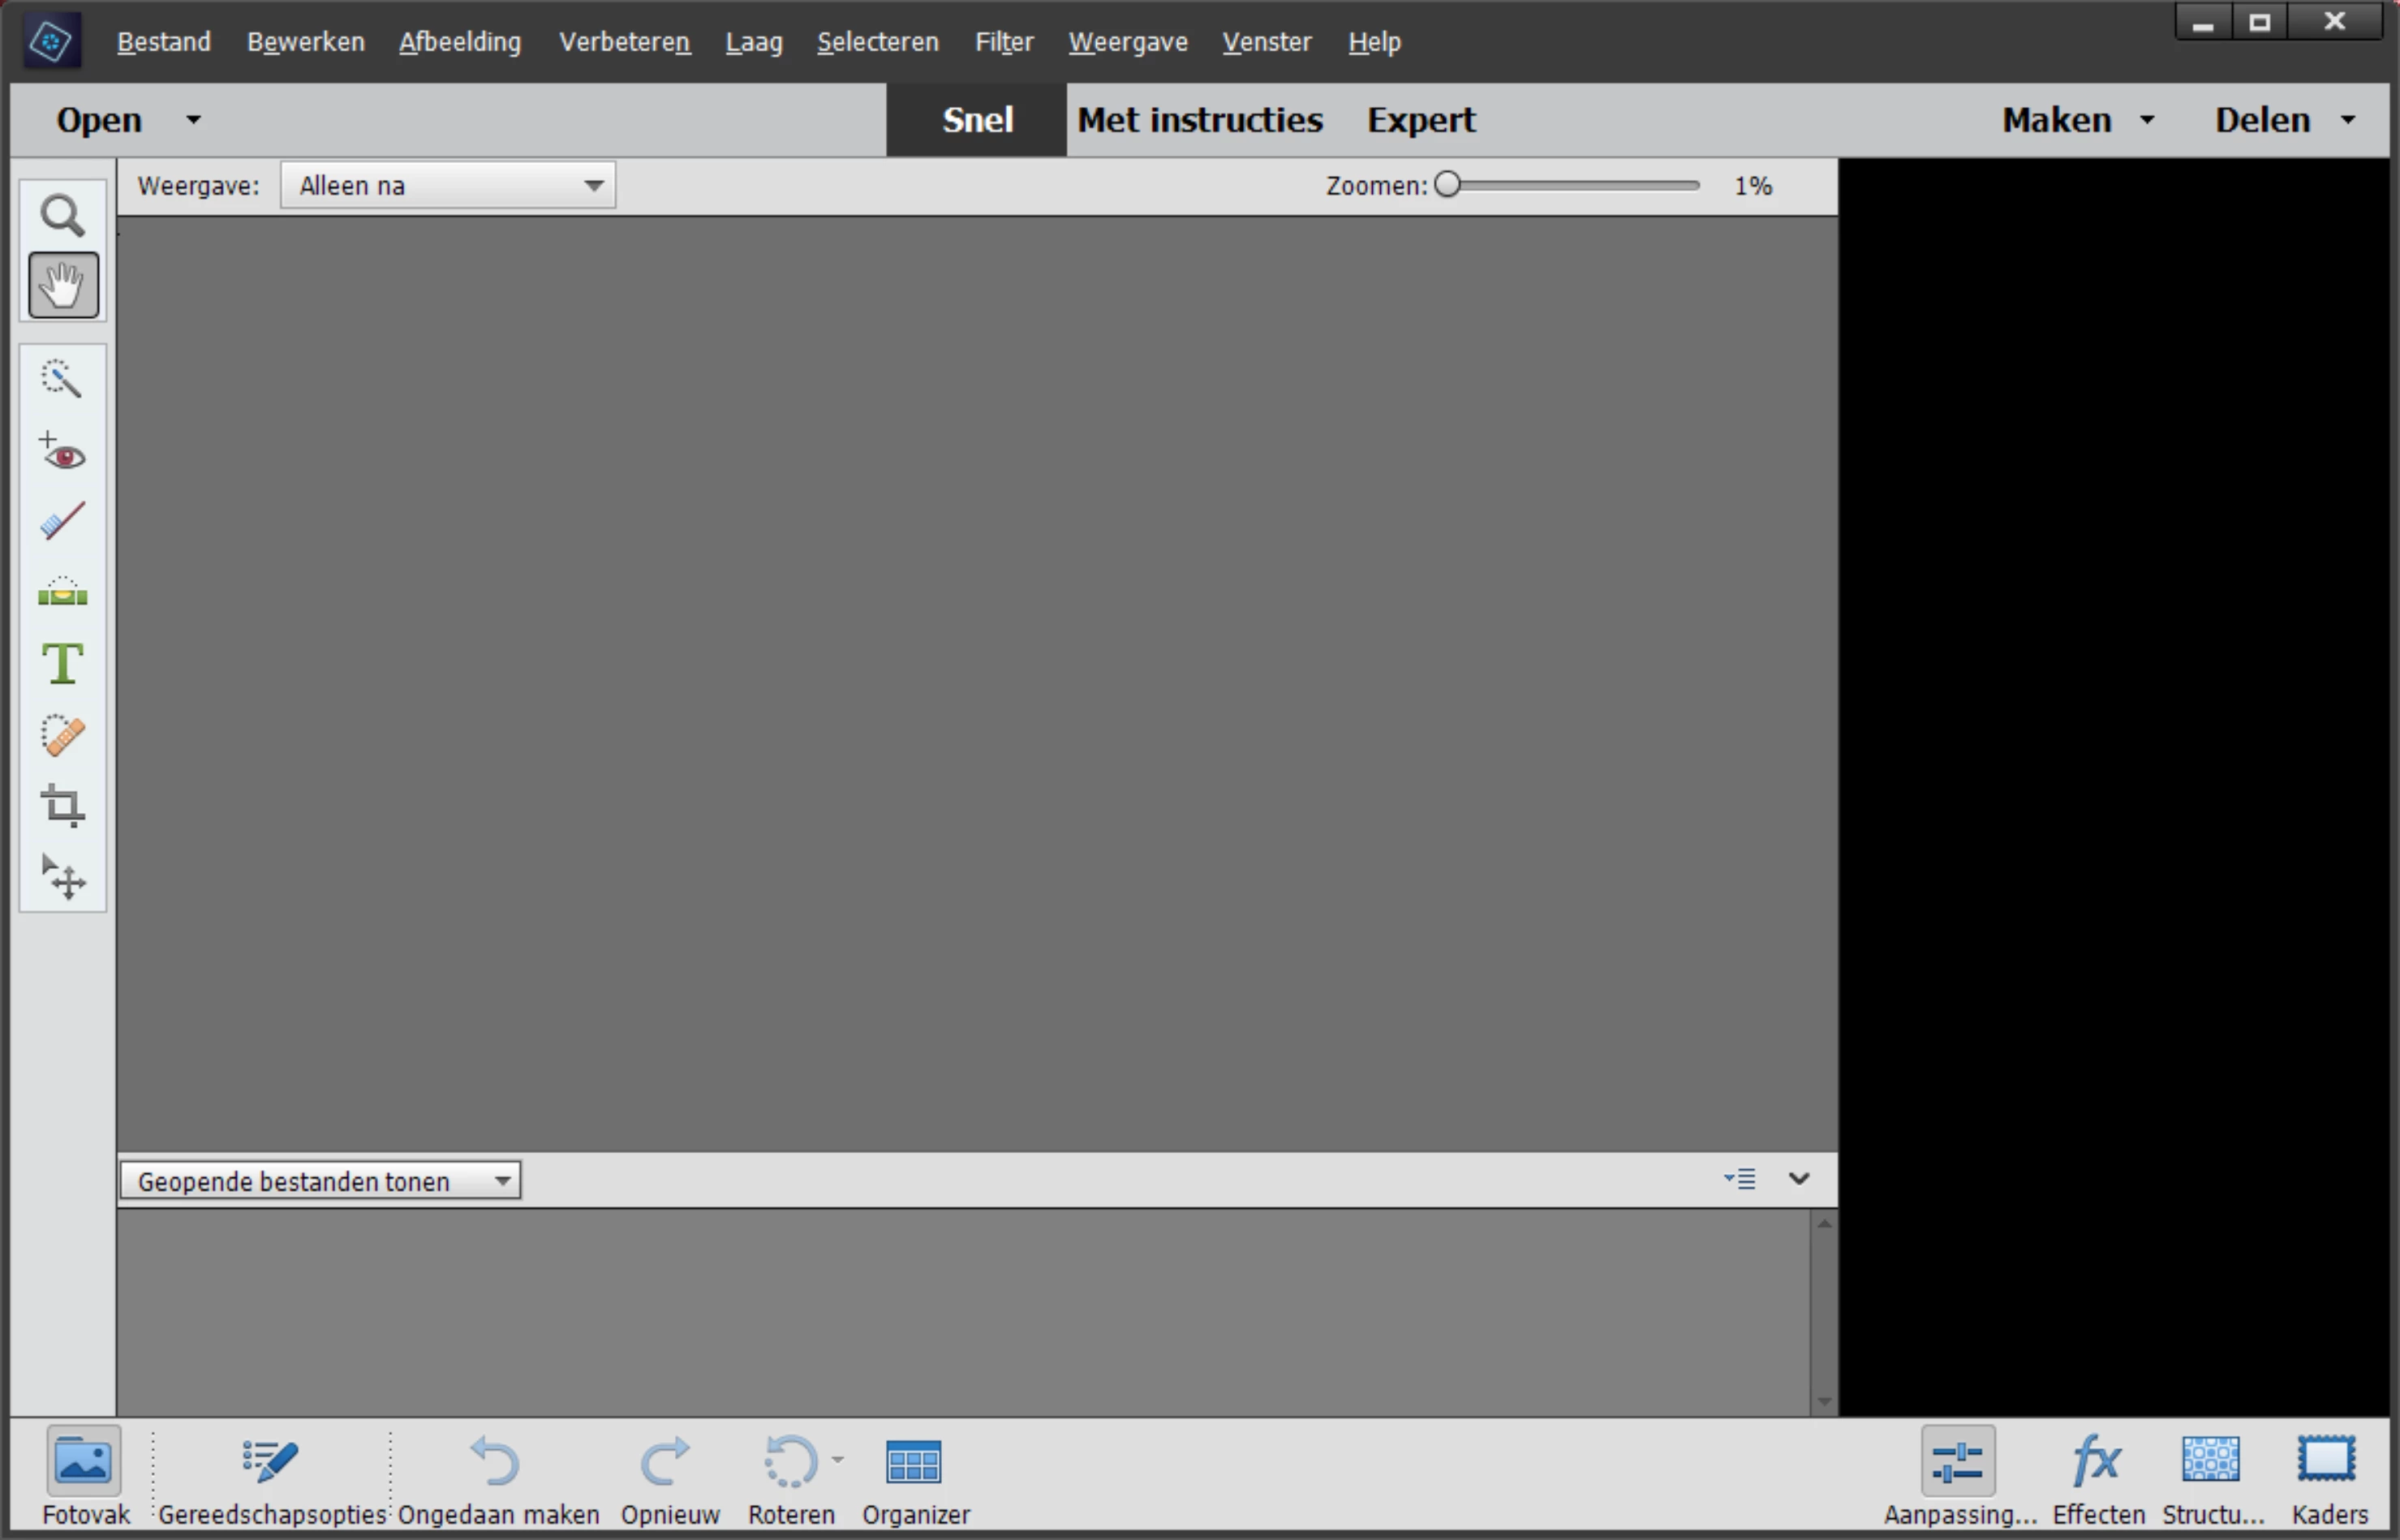Select the Spot Healing Brush tool
This screenshot has height=1540, width=2400.
point(62,736)
